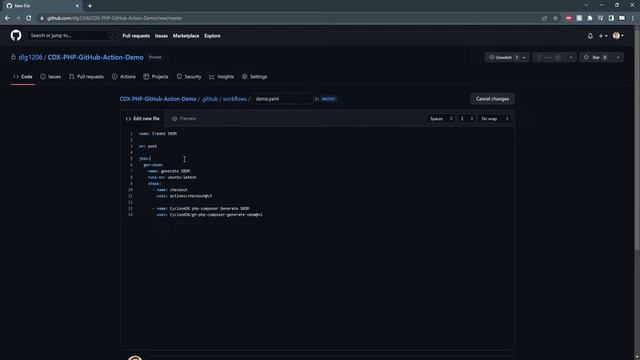Image resolution: width=640 pixels, height=360 pixels.
Task: Click the site lock icon in address bar
Action: click(42, 18)
